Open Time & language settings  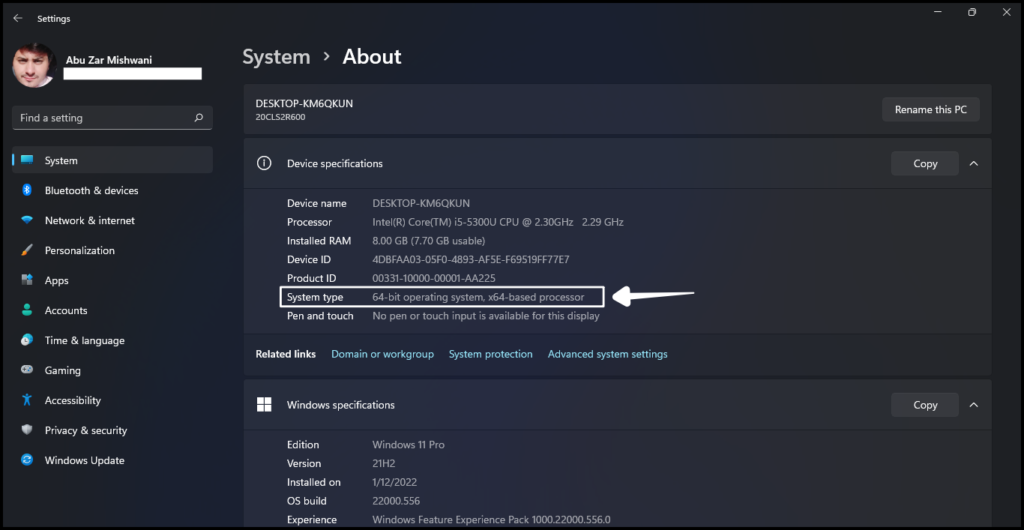112,340
